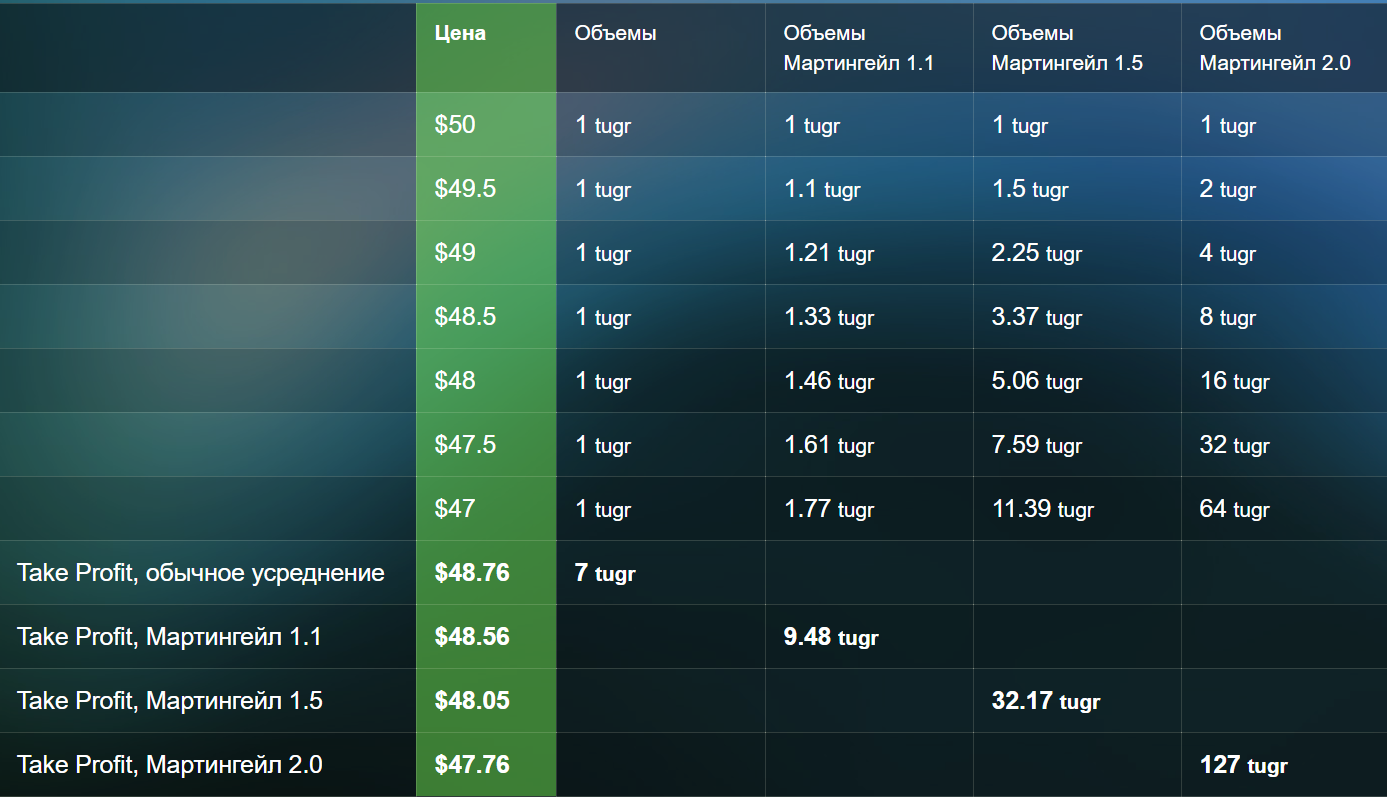1387x797 pixels.
Task: Select the 127 tugr total
Action: click(1244, 765)
